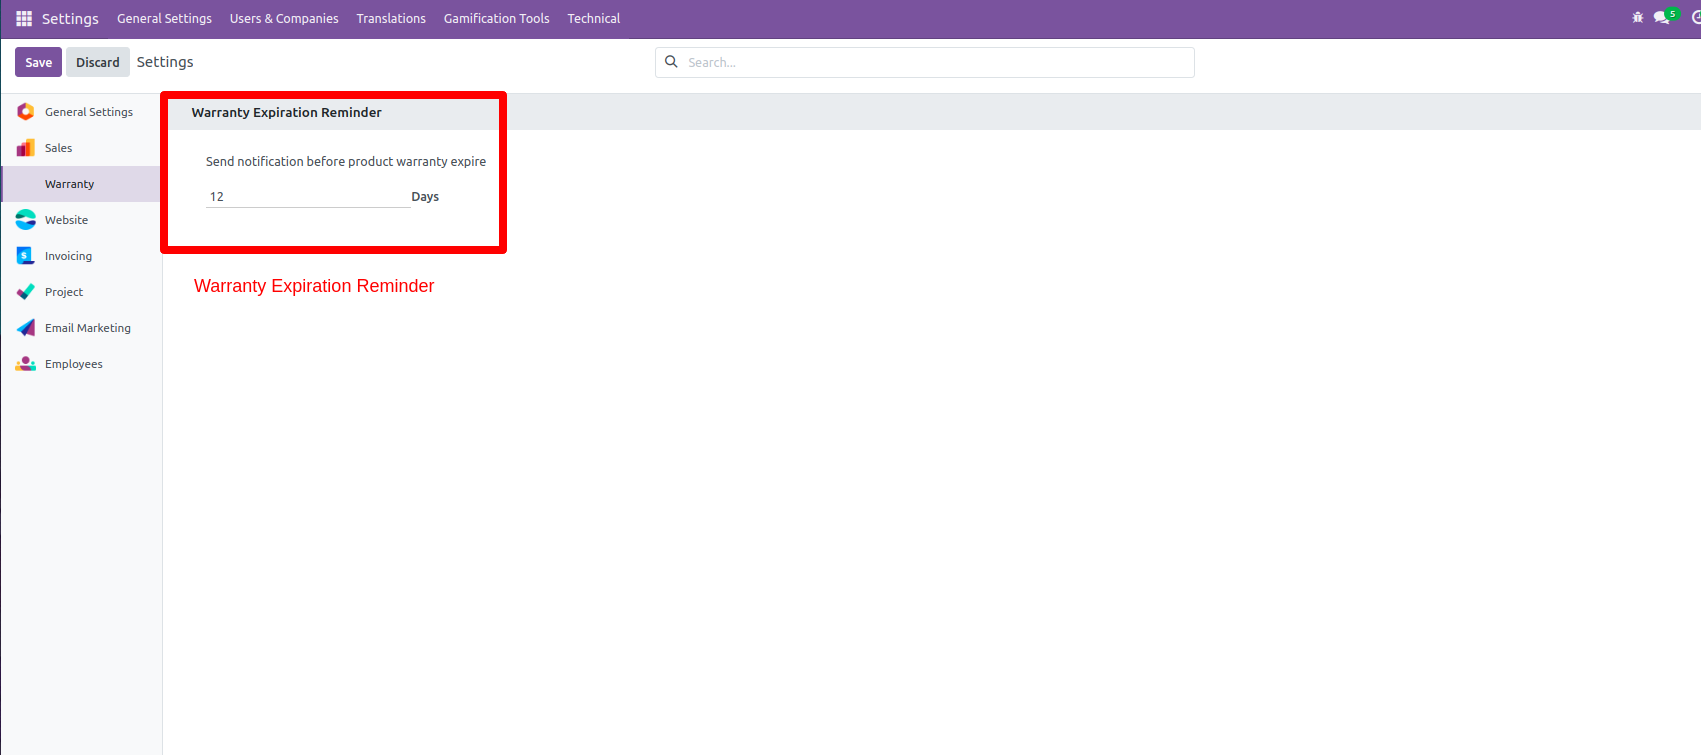Click the warranty reminder days input

306,197
